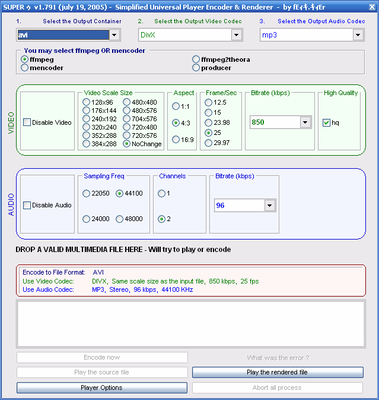This screenshot has width=379, height=400.
Task: Select the producer radio button
Action: tap(196, 68)
